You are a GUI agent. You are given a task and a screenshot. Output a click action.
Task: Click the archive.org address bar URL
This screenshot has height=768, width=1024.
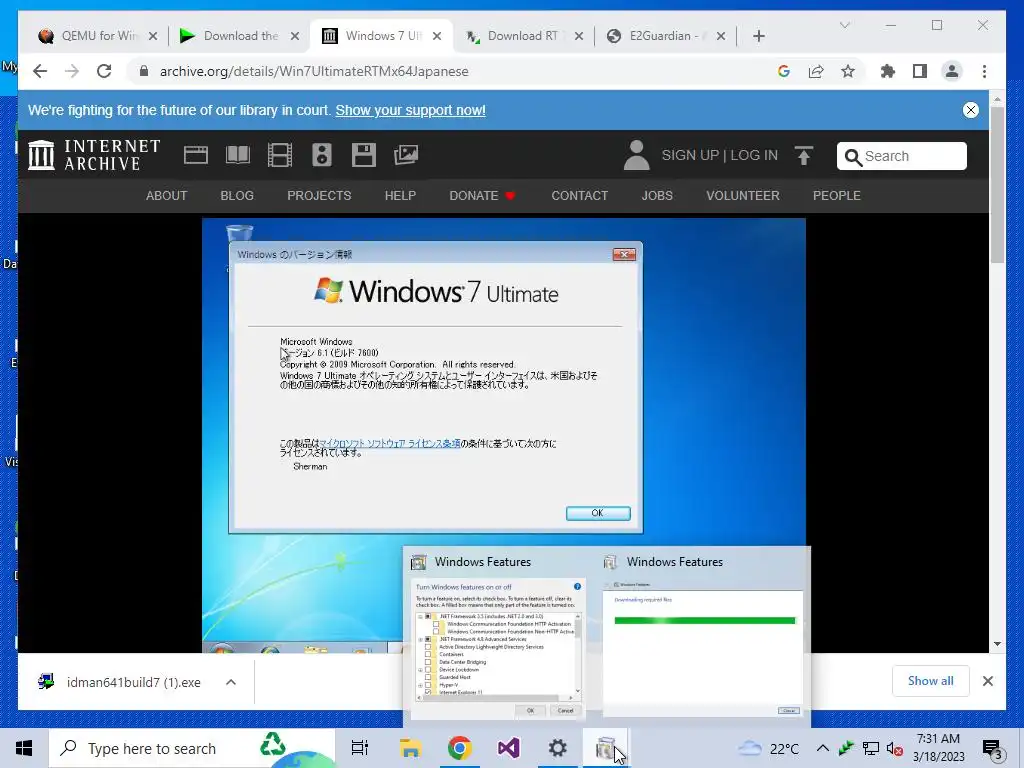(314, 71)
